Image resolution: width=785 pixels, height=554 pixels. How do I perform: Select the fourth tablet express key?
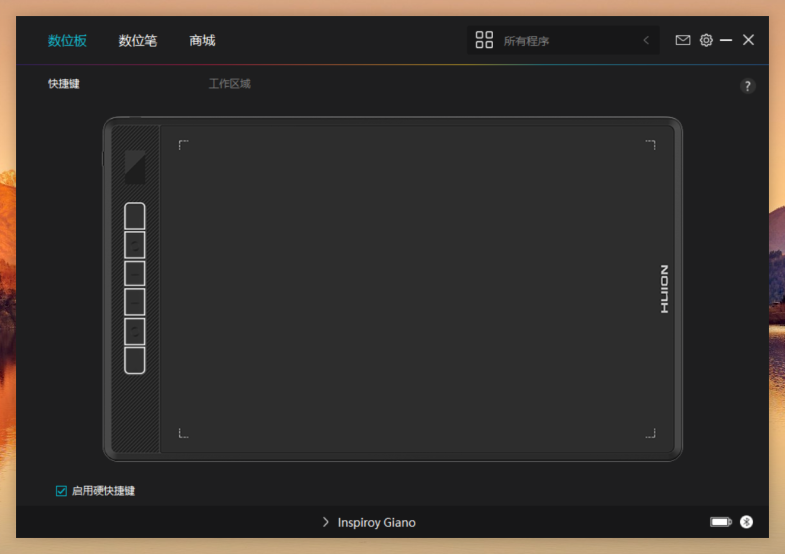135,302
